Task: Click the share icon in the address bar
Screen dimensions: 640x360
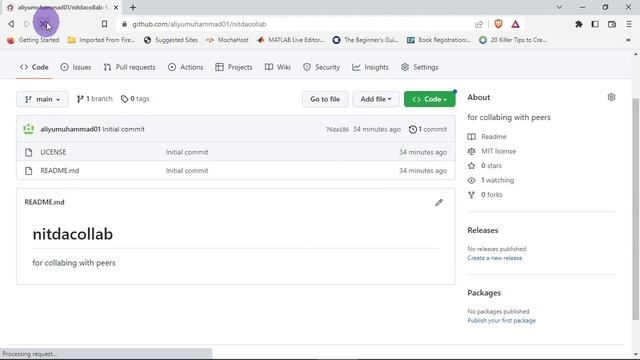Action: [479, 24]
